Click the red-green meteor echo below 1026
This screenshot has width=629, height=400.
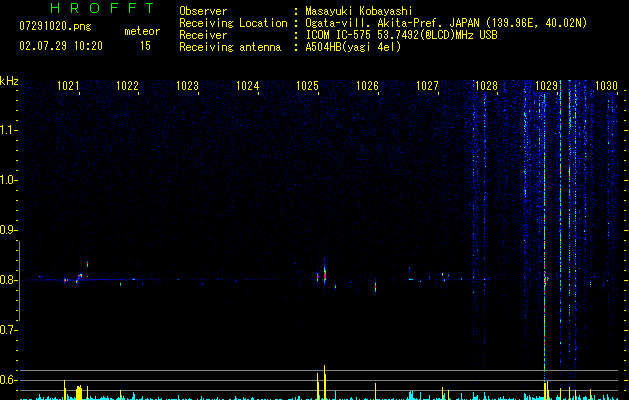(x=375, y=287)
